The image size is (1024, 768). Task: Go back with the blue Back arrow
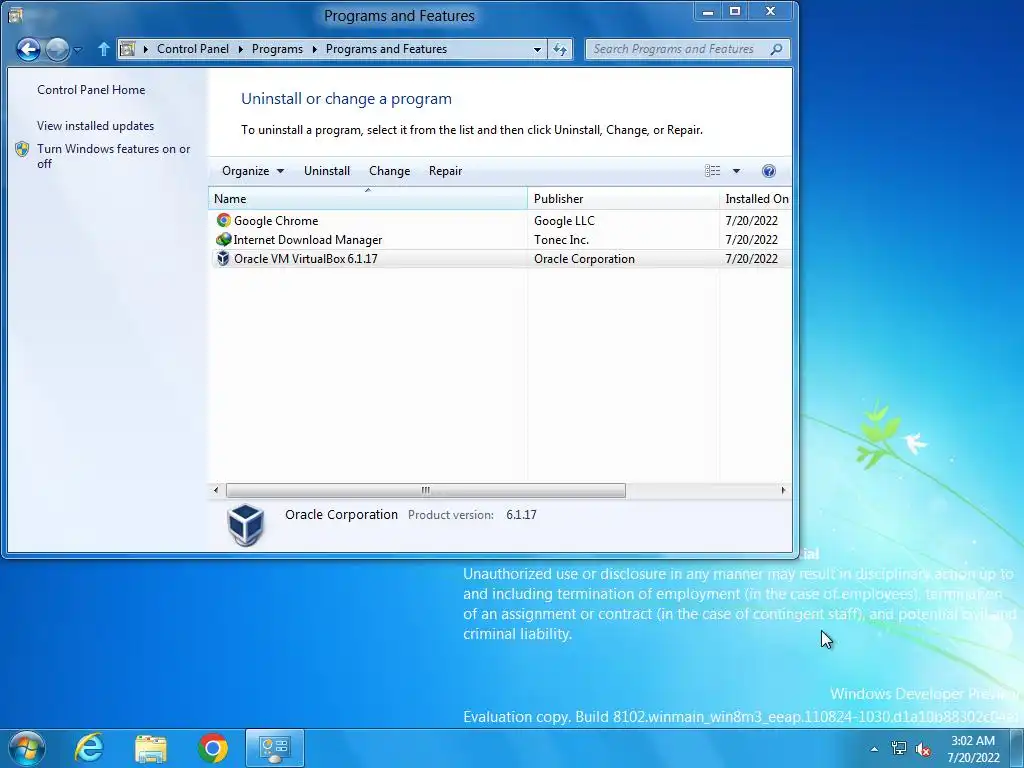[28, 49]
